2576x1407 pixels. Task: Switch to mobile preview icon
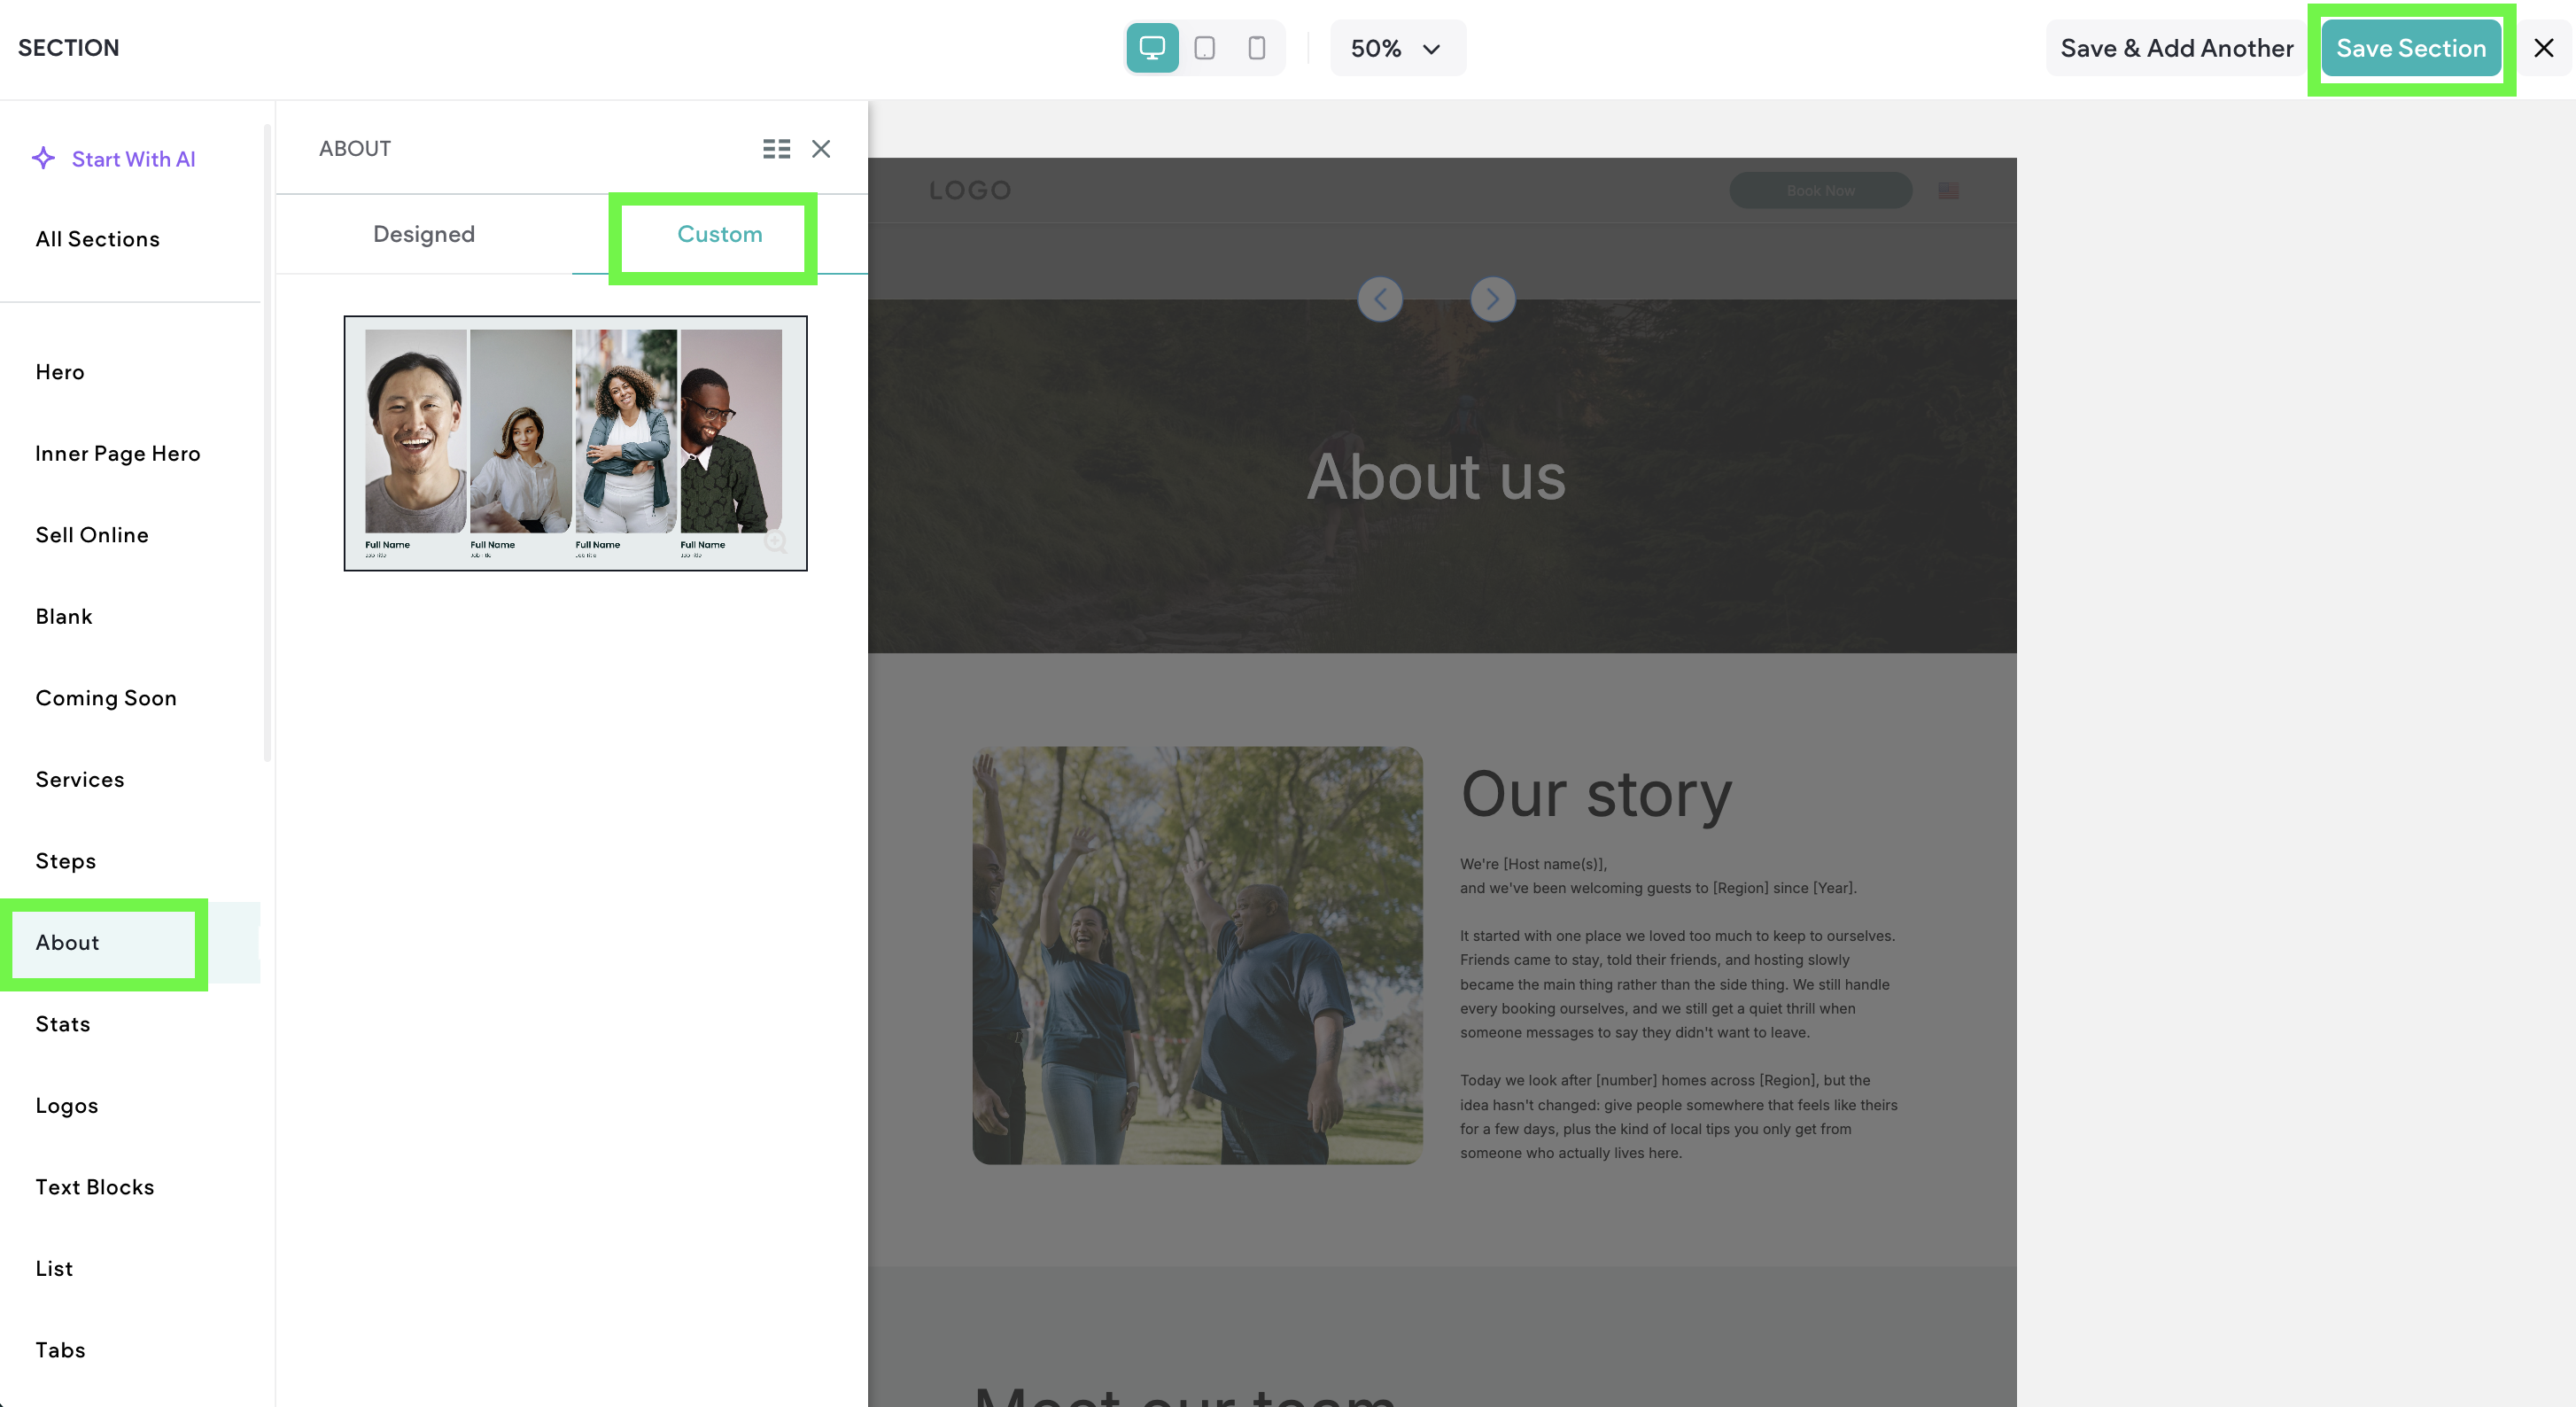(x=1257, y=48)
